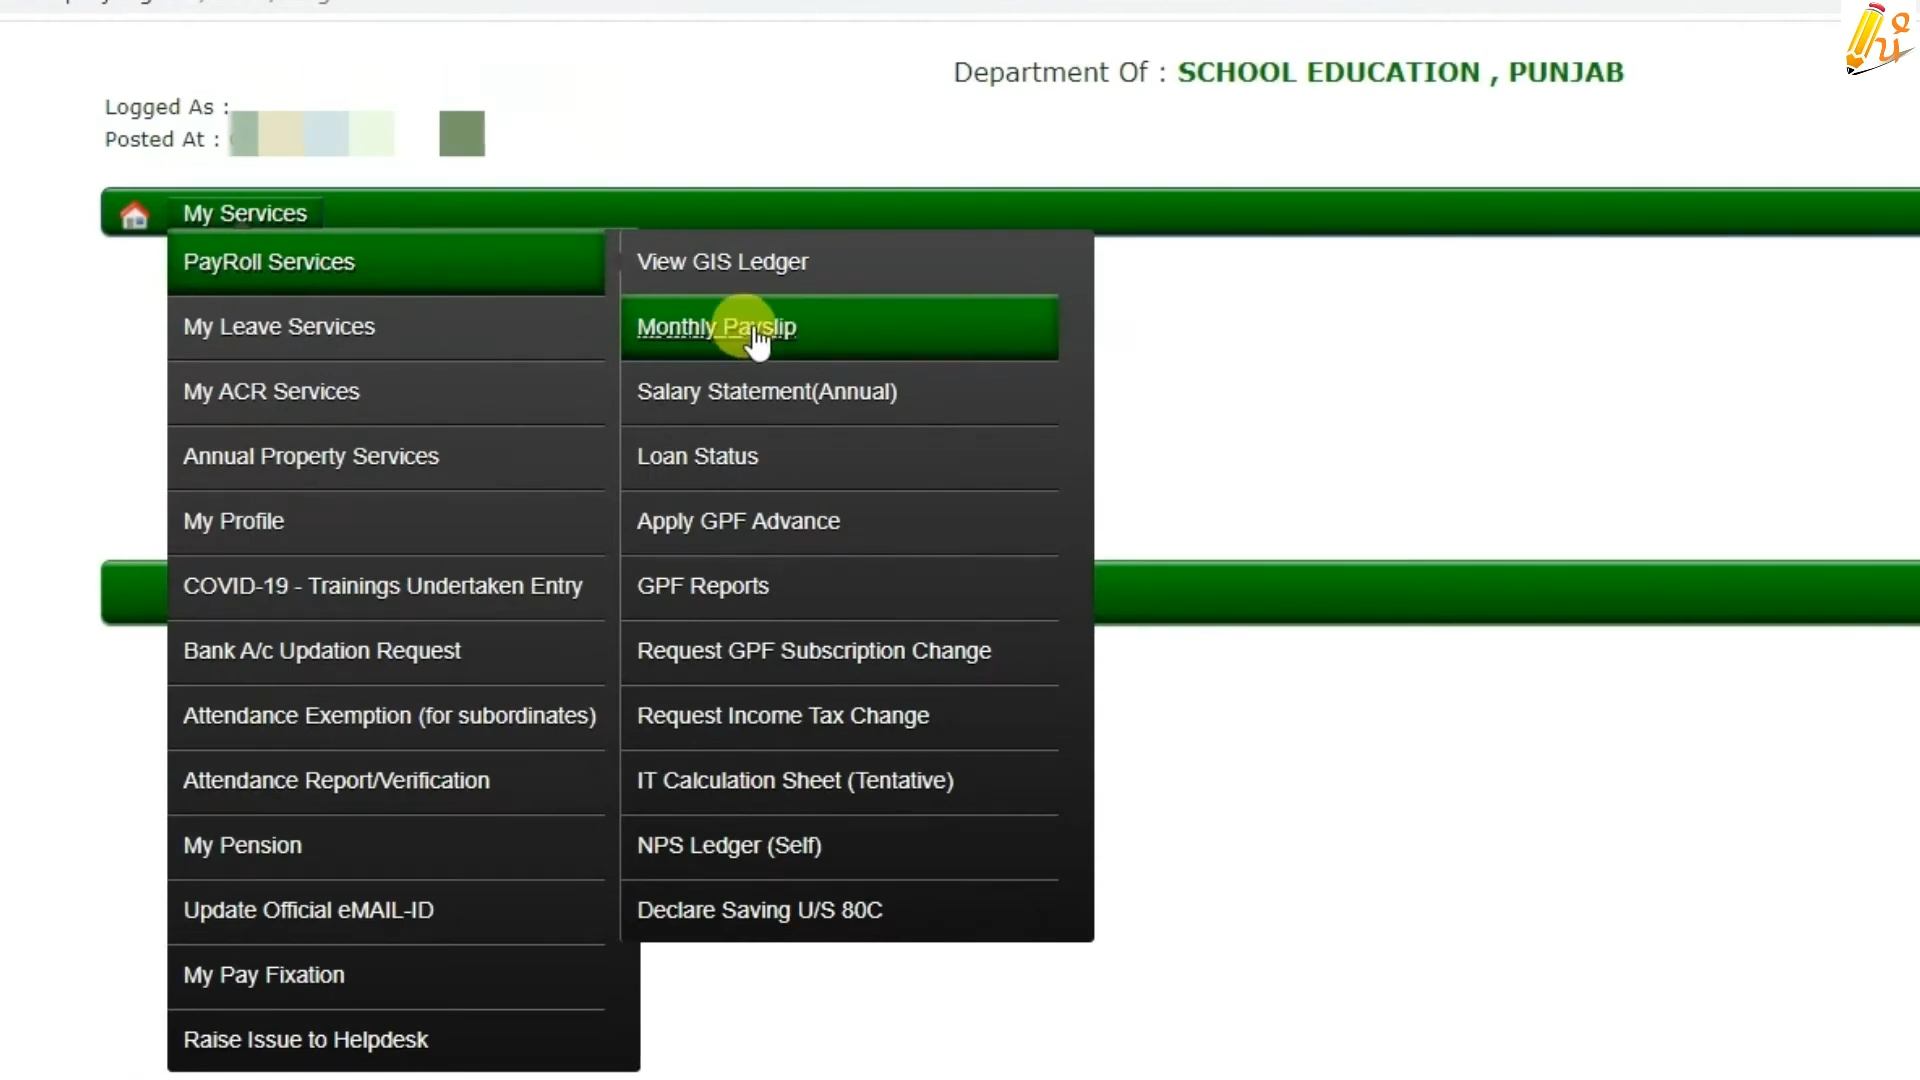Select My Pension service option
The image size is (1920, 1080).
click(243, 845)
